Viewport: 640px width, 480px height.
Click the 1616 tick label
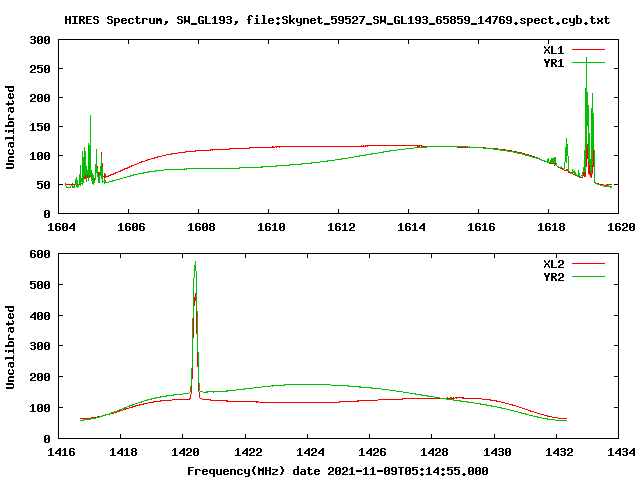(481, 227)
